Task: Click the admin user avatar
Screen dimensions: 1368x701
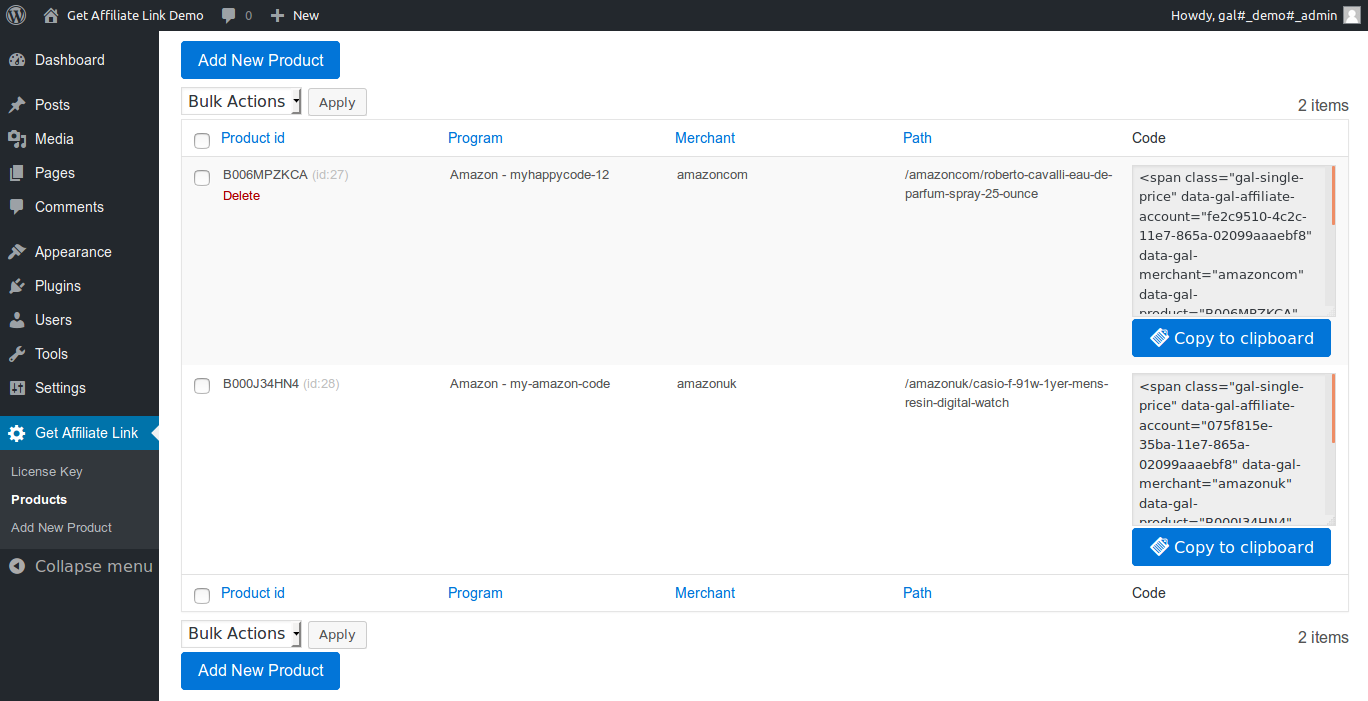Action: [x=1351, y=15]
